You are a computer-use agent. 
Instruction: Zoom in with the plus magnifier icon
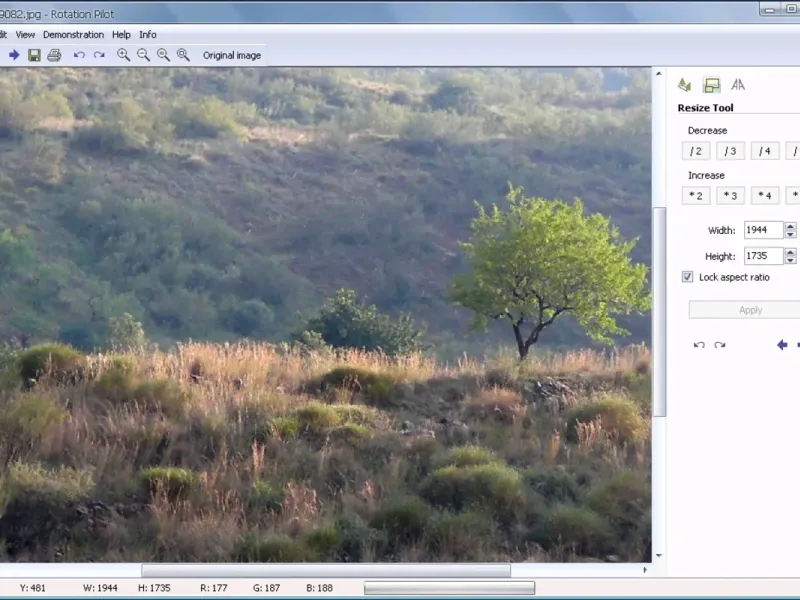click(x=123, y=55)
